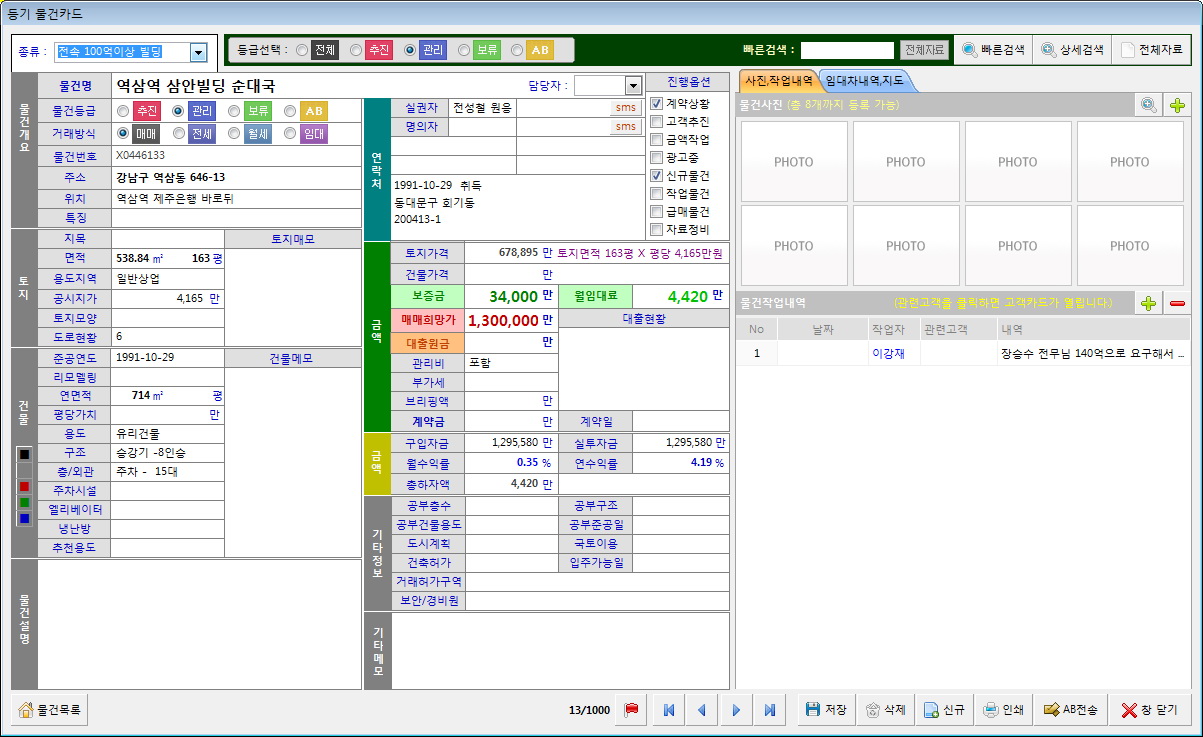
Task: Uncheck the 신규물건 option
Action: [x=656, y=175]
